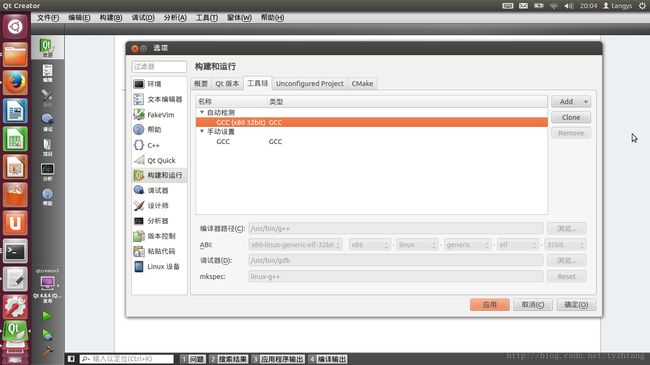Open the generic flavor dropdown
This screenshot has height=365, width=650.
point(467,245)
